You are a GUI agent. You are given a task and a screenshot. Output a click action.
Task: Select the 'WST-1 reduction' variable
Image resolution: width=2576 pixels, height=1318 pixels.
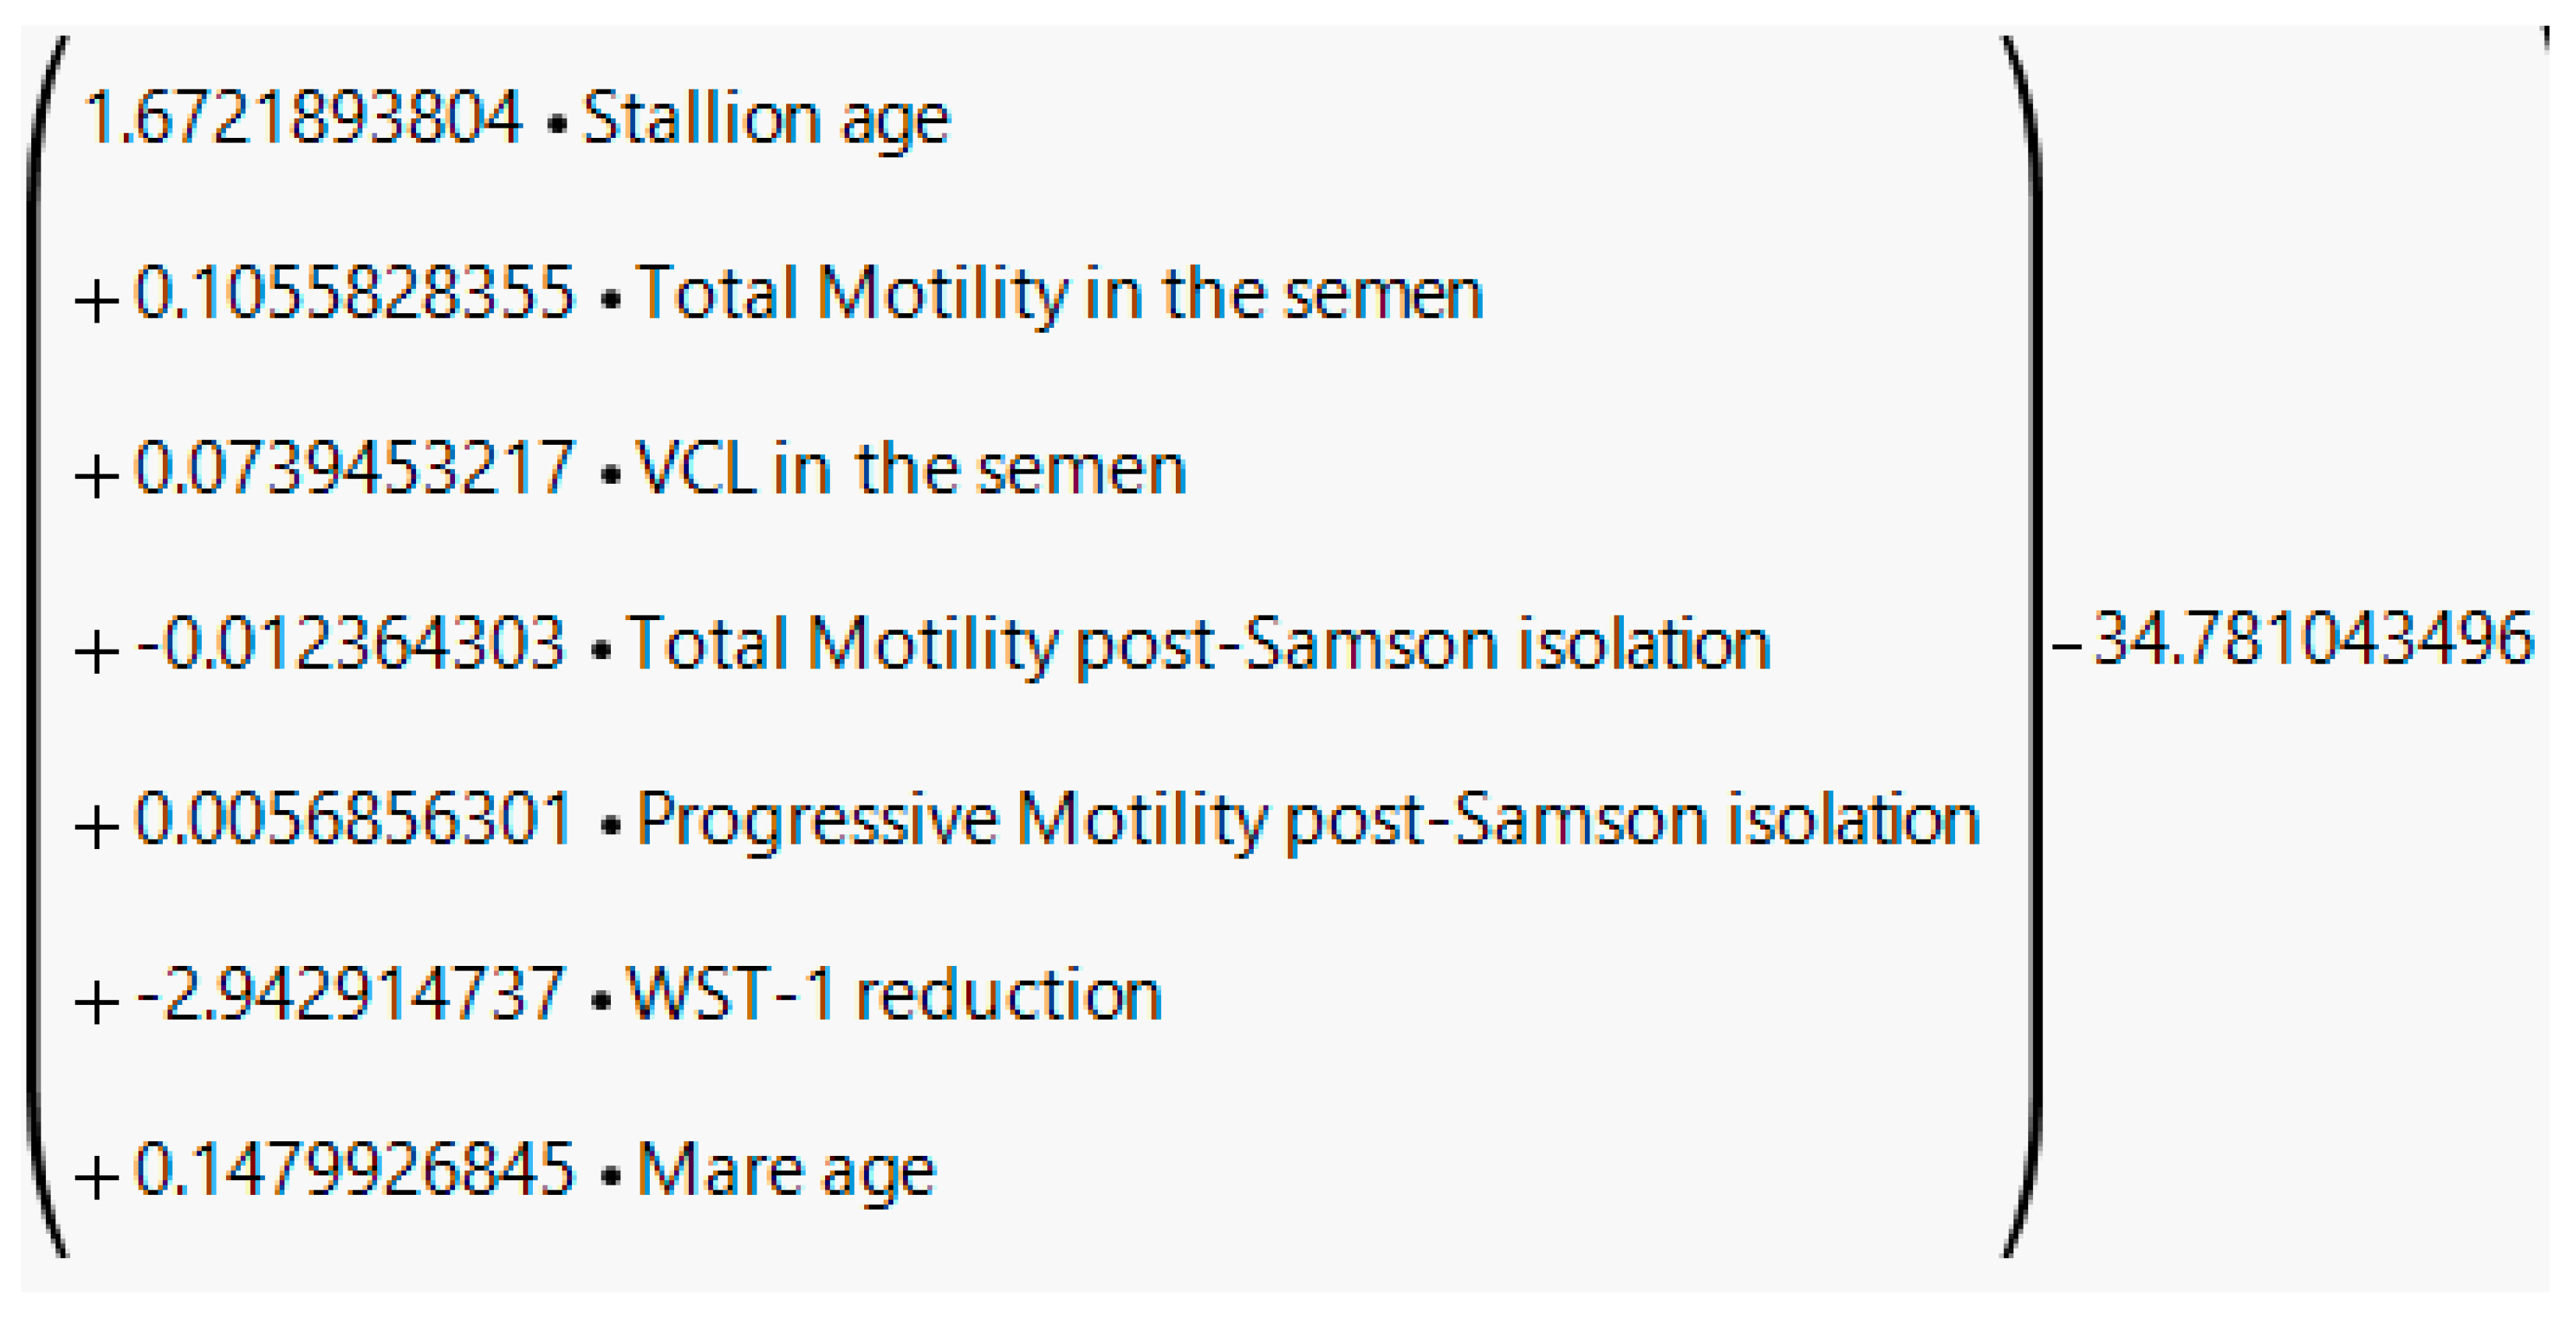(x=894, y=995)
